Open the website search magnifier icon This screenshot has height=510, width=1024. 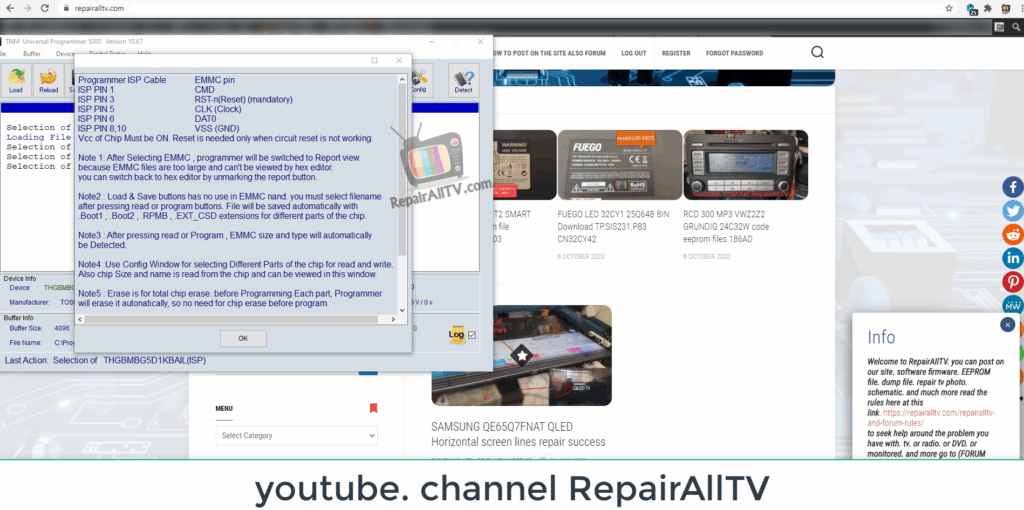click(817, 53)
